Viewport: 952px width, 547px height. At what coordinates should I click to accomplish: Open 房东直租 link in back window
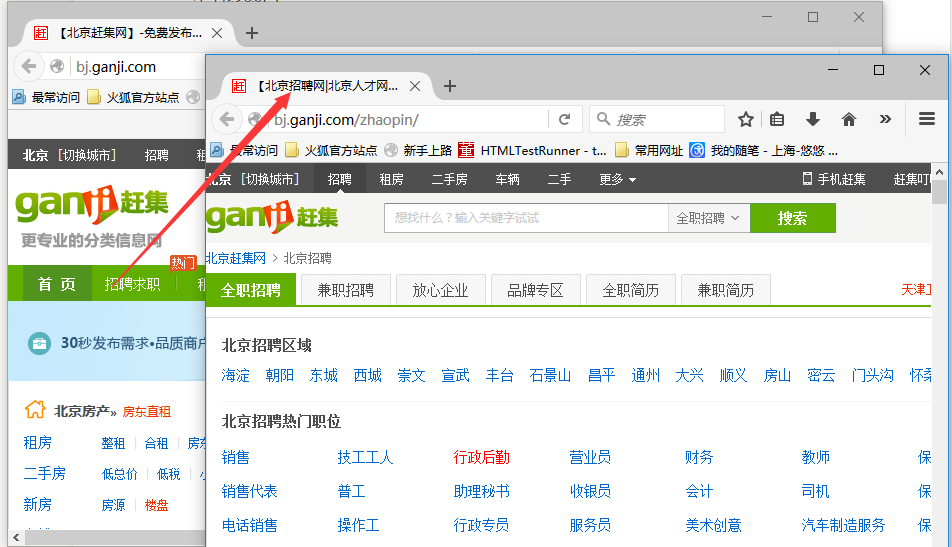(146, 412)
